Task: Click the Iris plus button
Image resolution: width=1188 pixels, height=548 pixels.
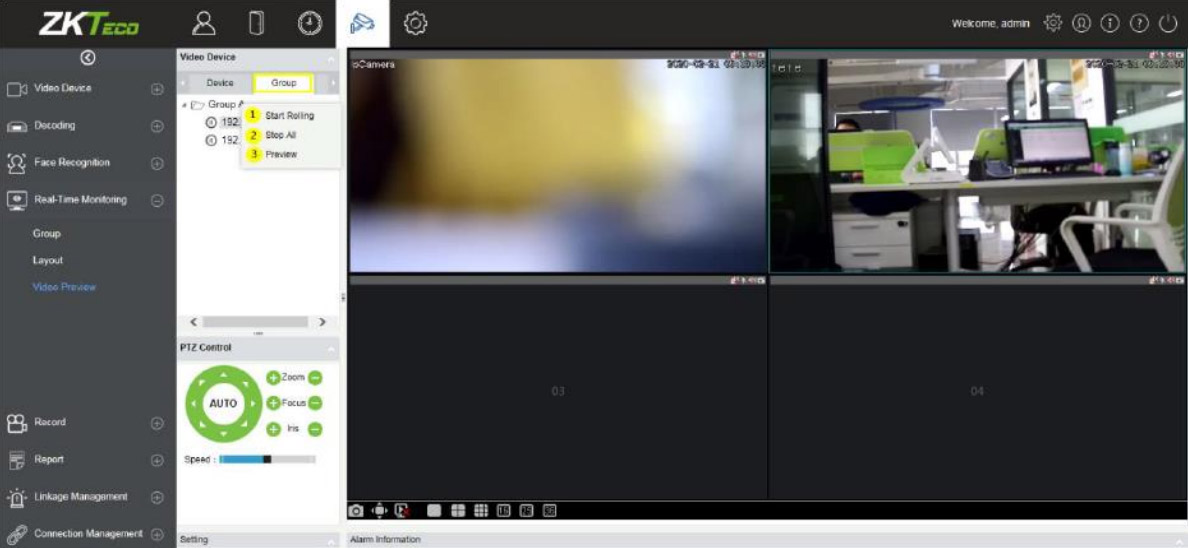Action: click(x=272, y=429)
